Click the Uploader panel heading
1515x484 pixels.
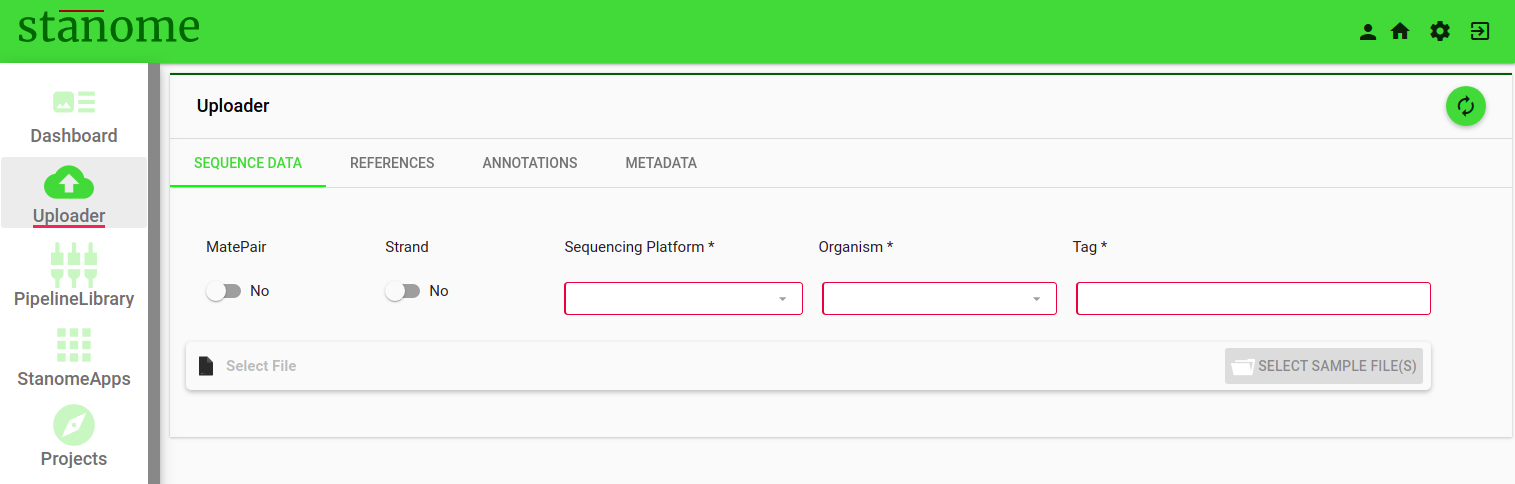[x=233, y=106]
